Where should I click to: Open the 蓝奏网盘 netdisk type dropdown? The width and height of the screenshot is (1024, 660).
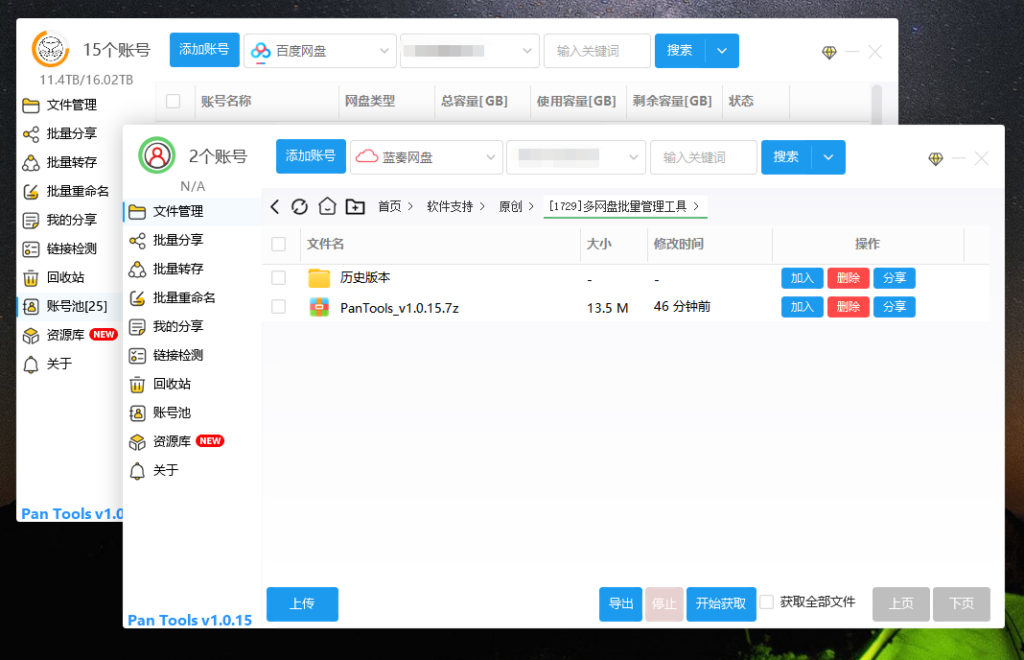(x=426, y=156)
